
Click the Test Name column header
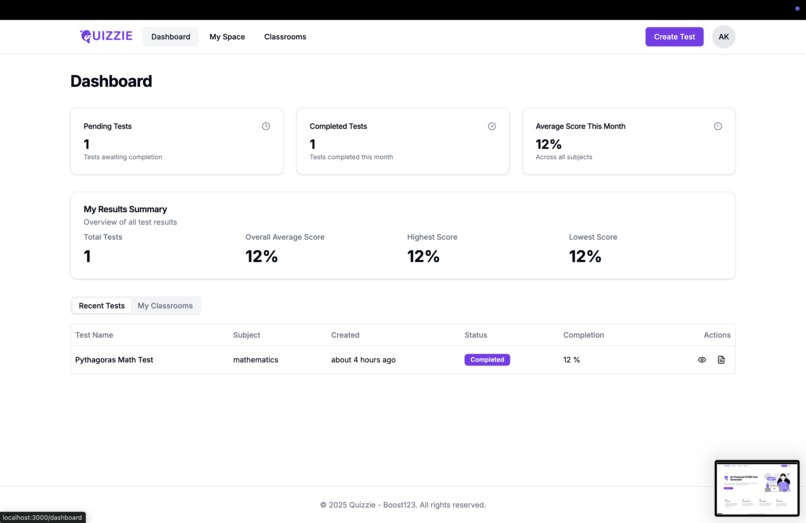(x=94, y=335)
